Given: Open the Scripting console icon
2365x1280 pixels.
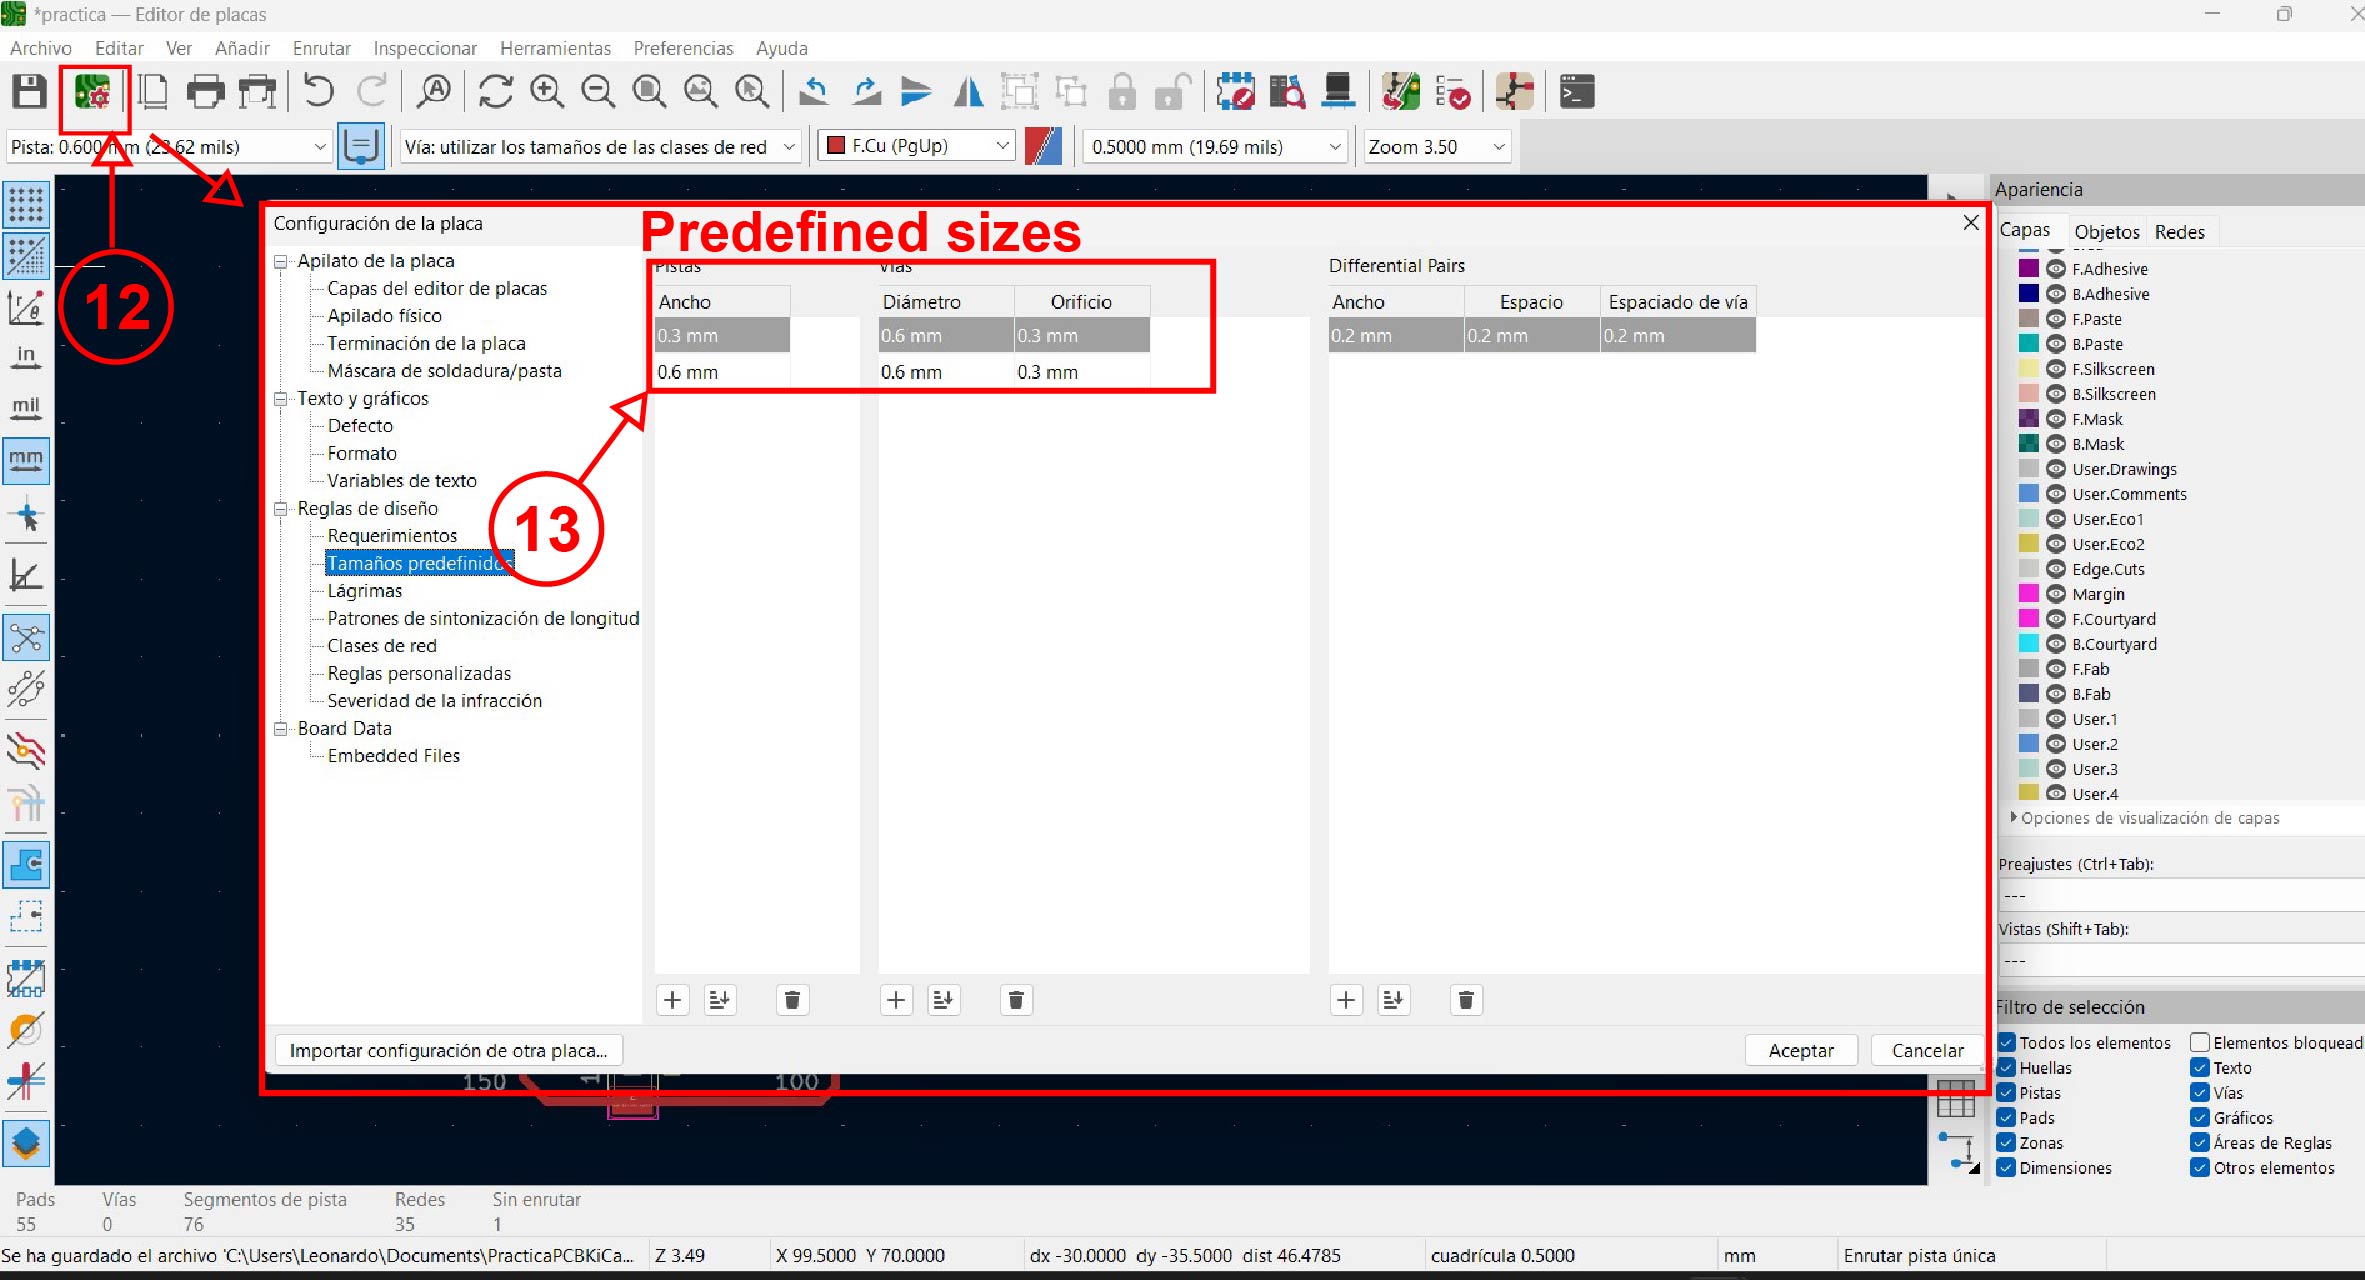Looking at the screenshot, I should click(1577, 92).
